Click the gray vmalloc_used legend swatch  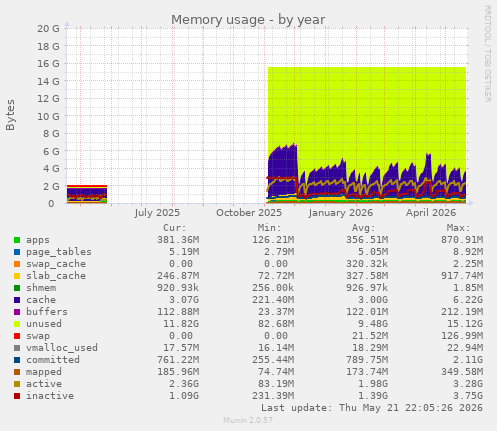17,348
